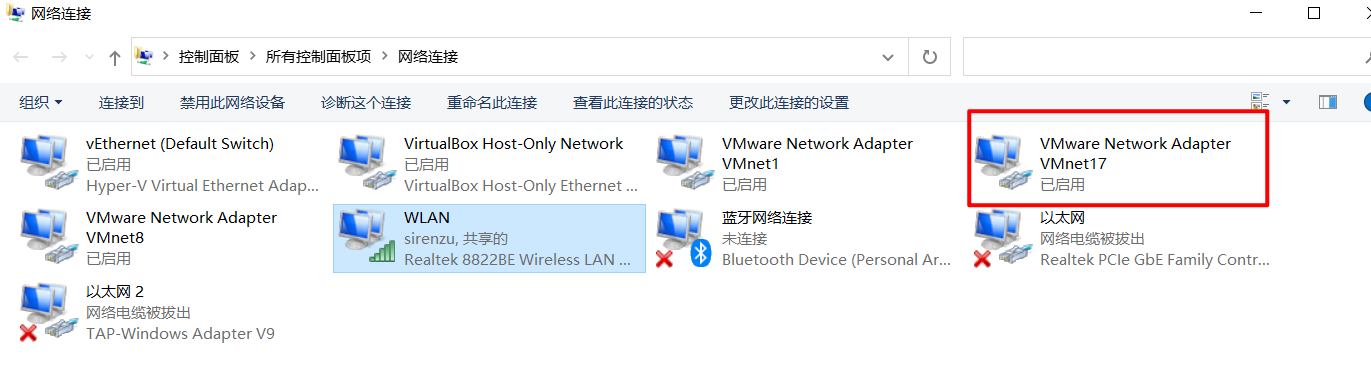
Task: Toggle the preview pane button
Action: [x=1328, y=102]
